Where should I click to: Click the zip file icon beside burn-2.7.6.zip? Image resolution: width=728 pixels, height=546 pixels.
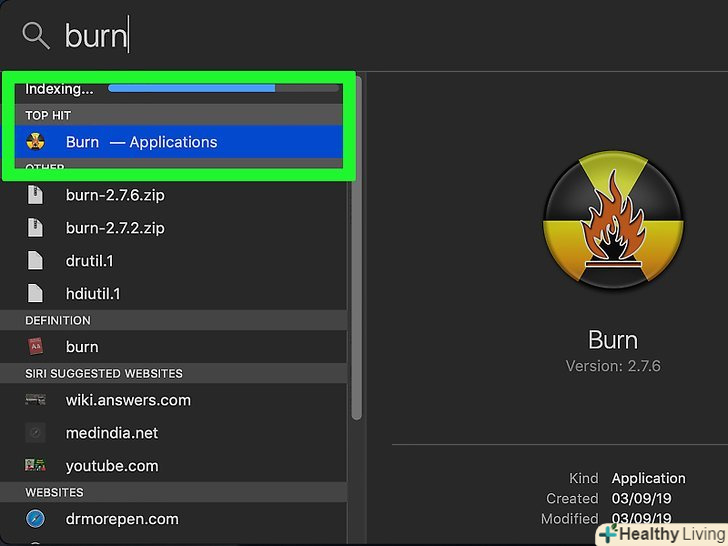point(35,195)
